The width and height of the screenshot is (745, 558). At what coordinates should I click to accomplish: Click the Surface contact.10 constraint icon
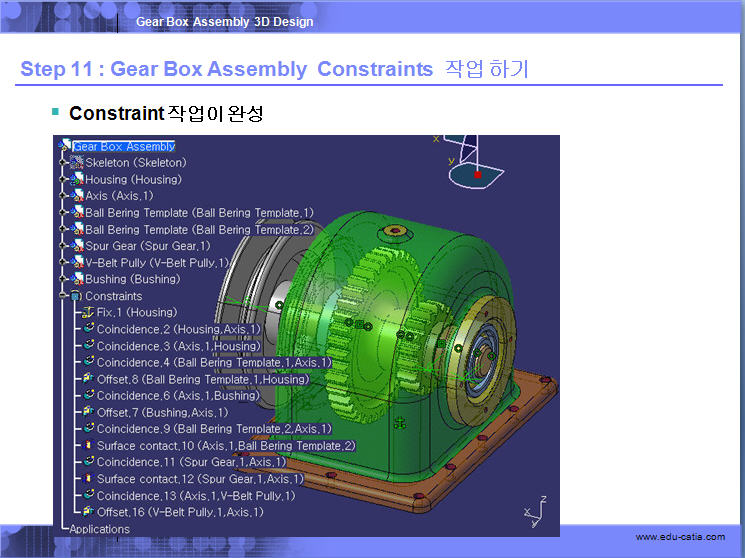click(x=88, y=445)
